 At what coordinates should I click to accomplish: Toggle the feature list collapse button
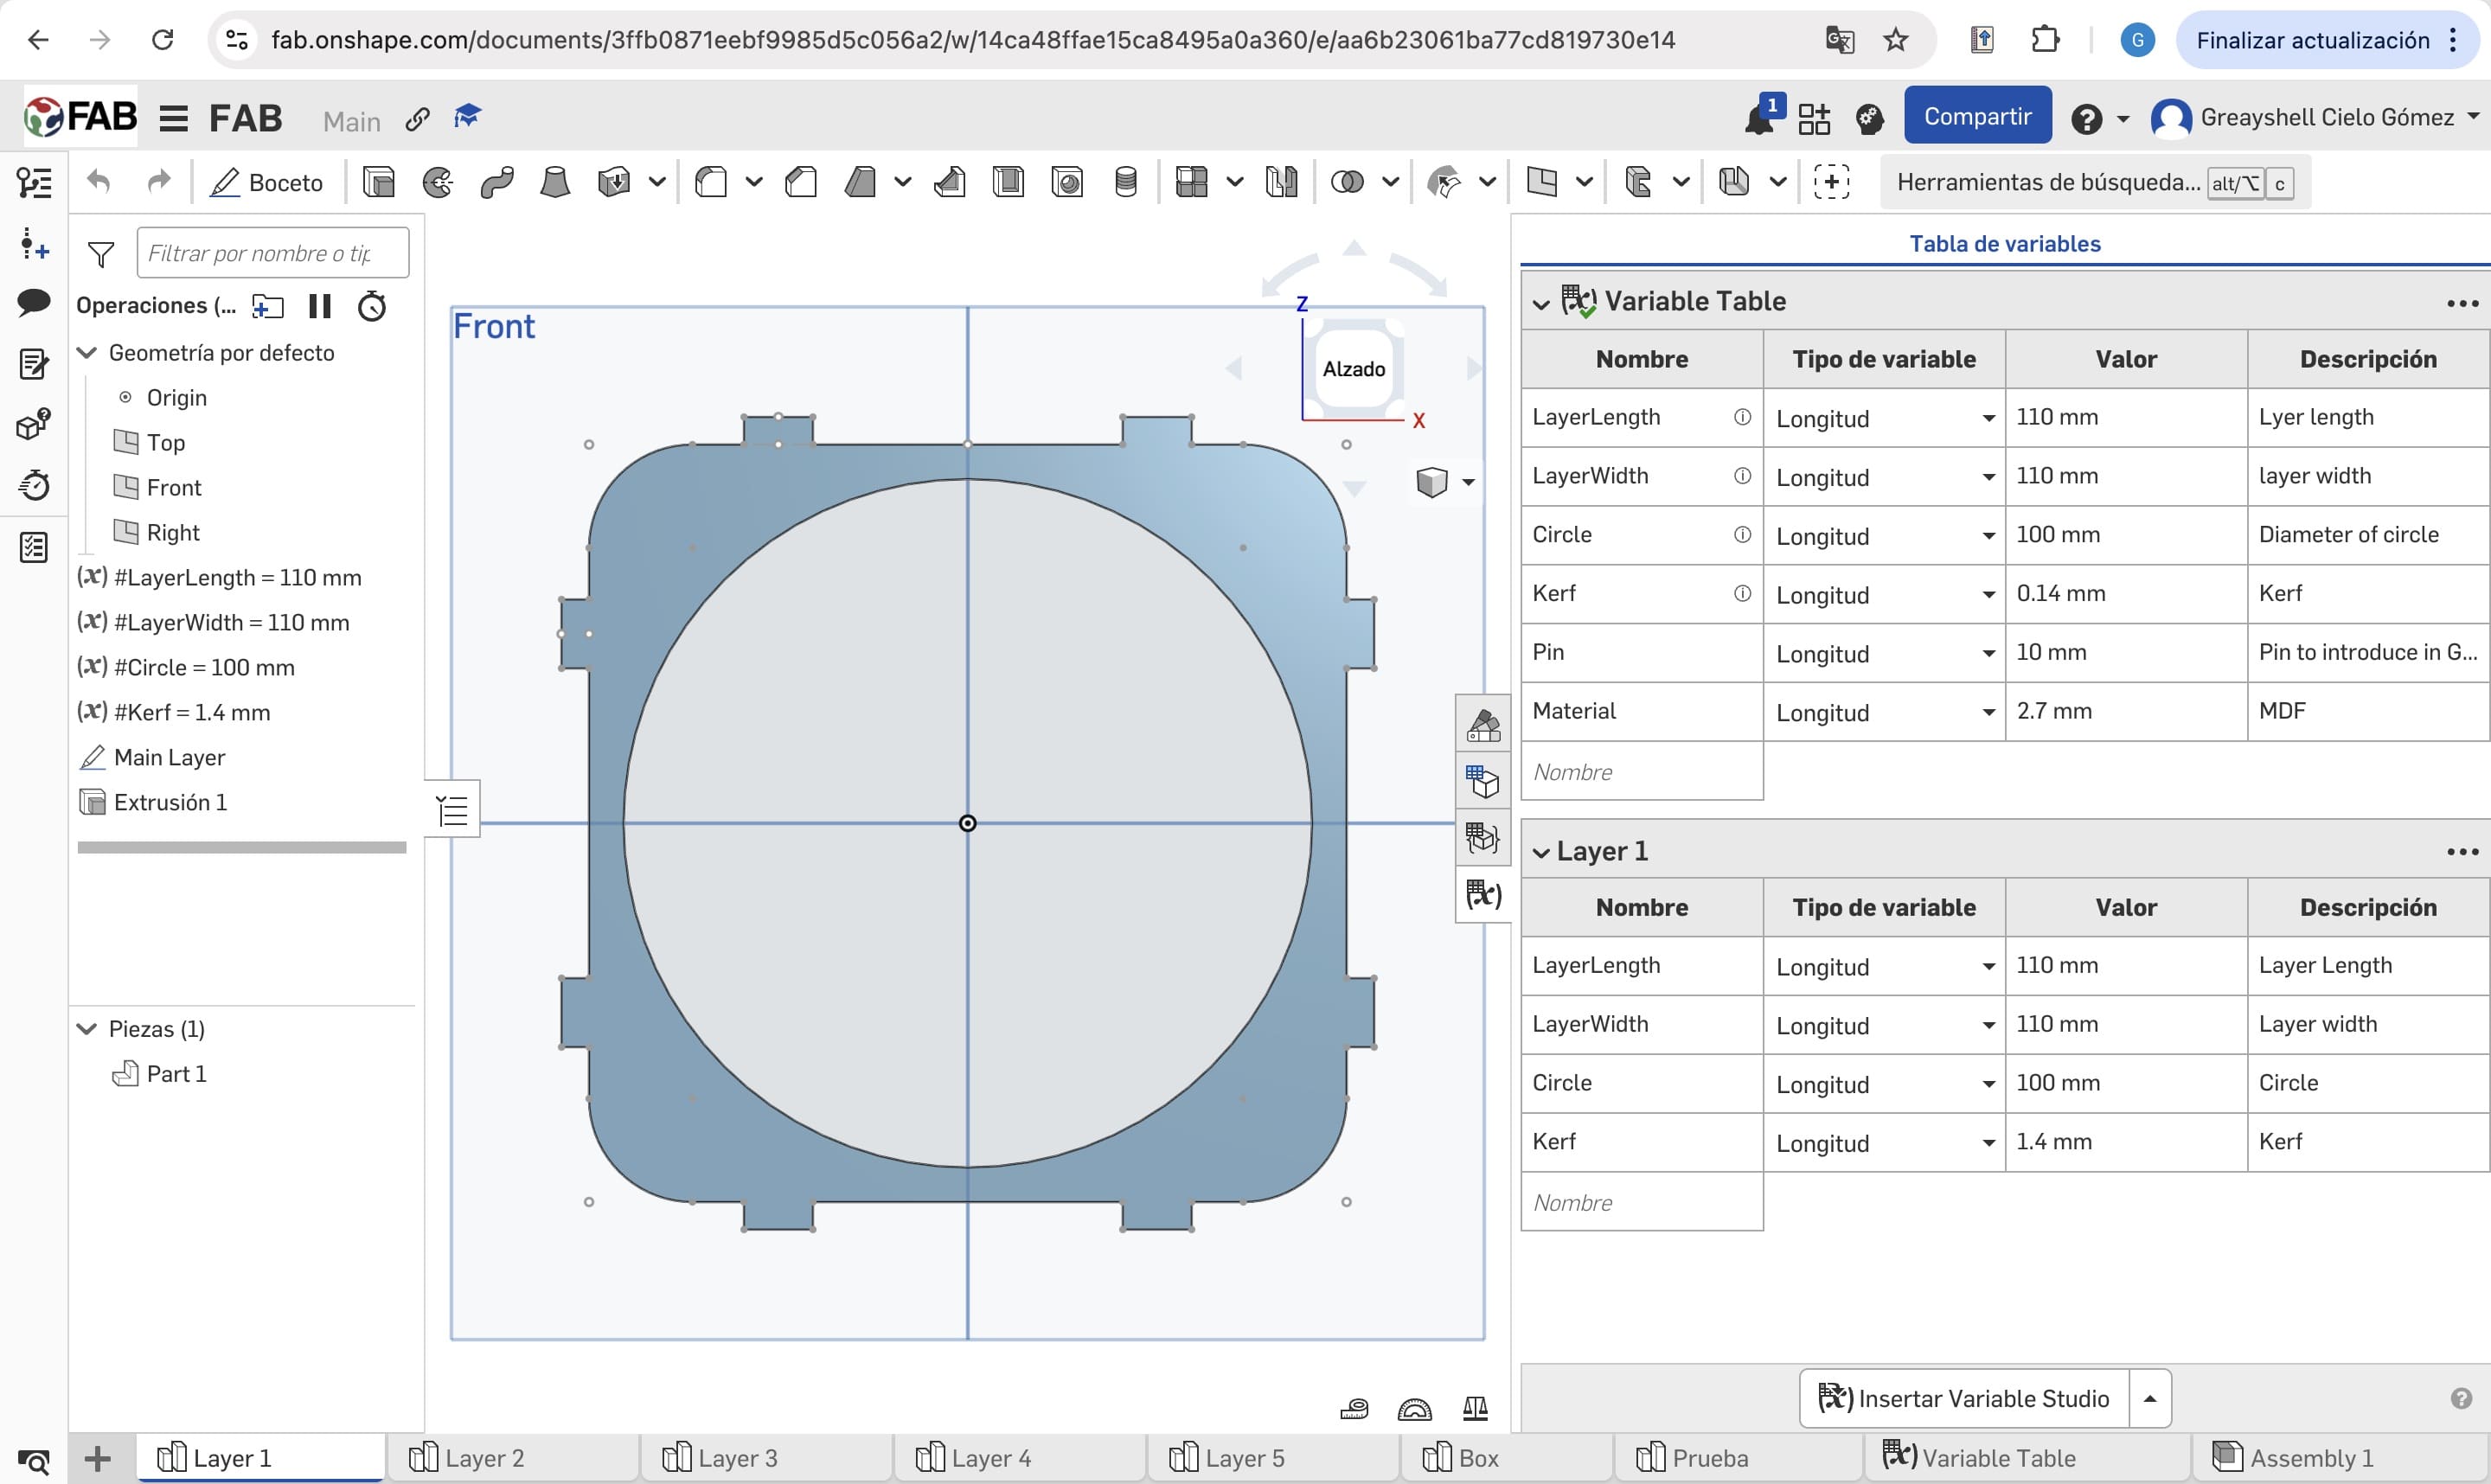pyautogui.click(x=453, y=809)
